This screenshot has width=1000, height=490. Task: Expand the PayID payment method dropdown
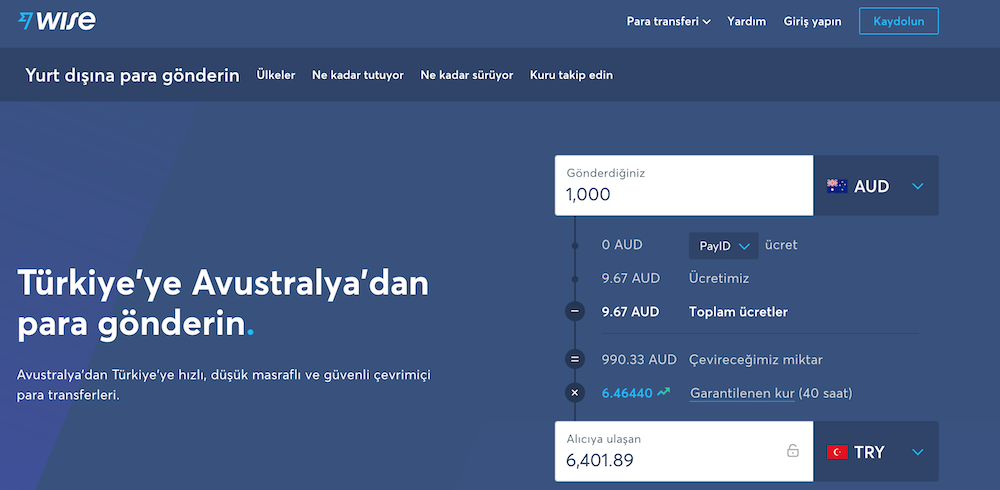(x=724, y=246)
